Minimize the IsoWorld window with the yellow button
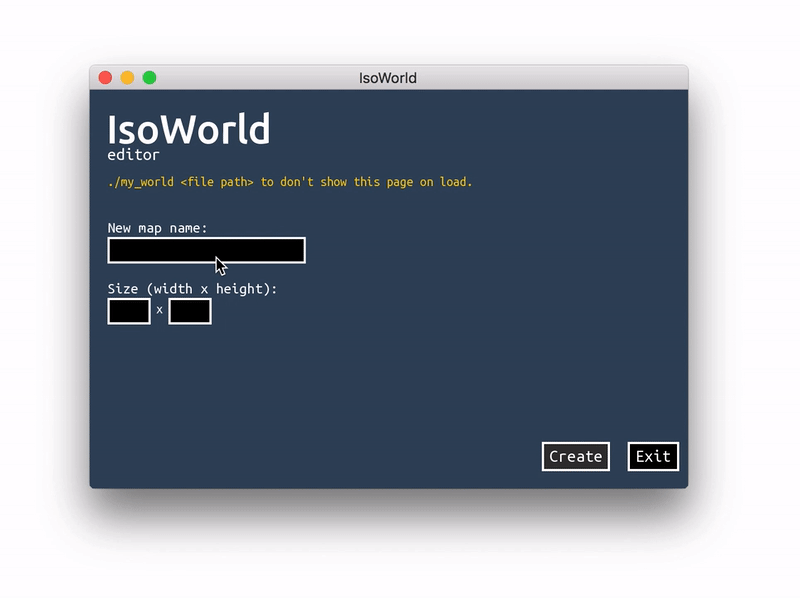This screenshot has width=800, height=598. tap(128, 78)
